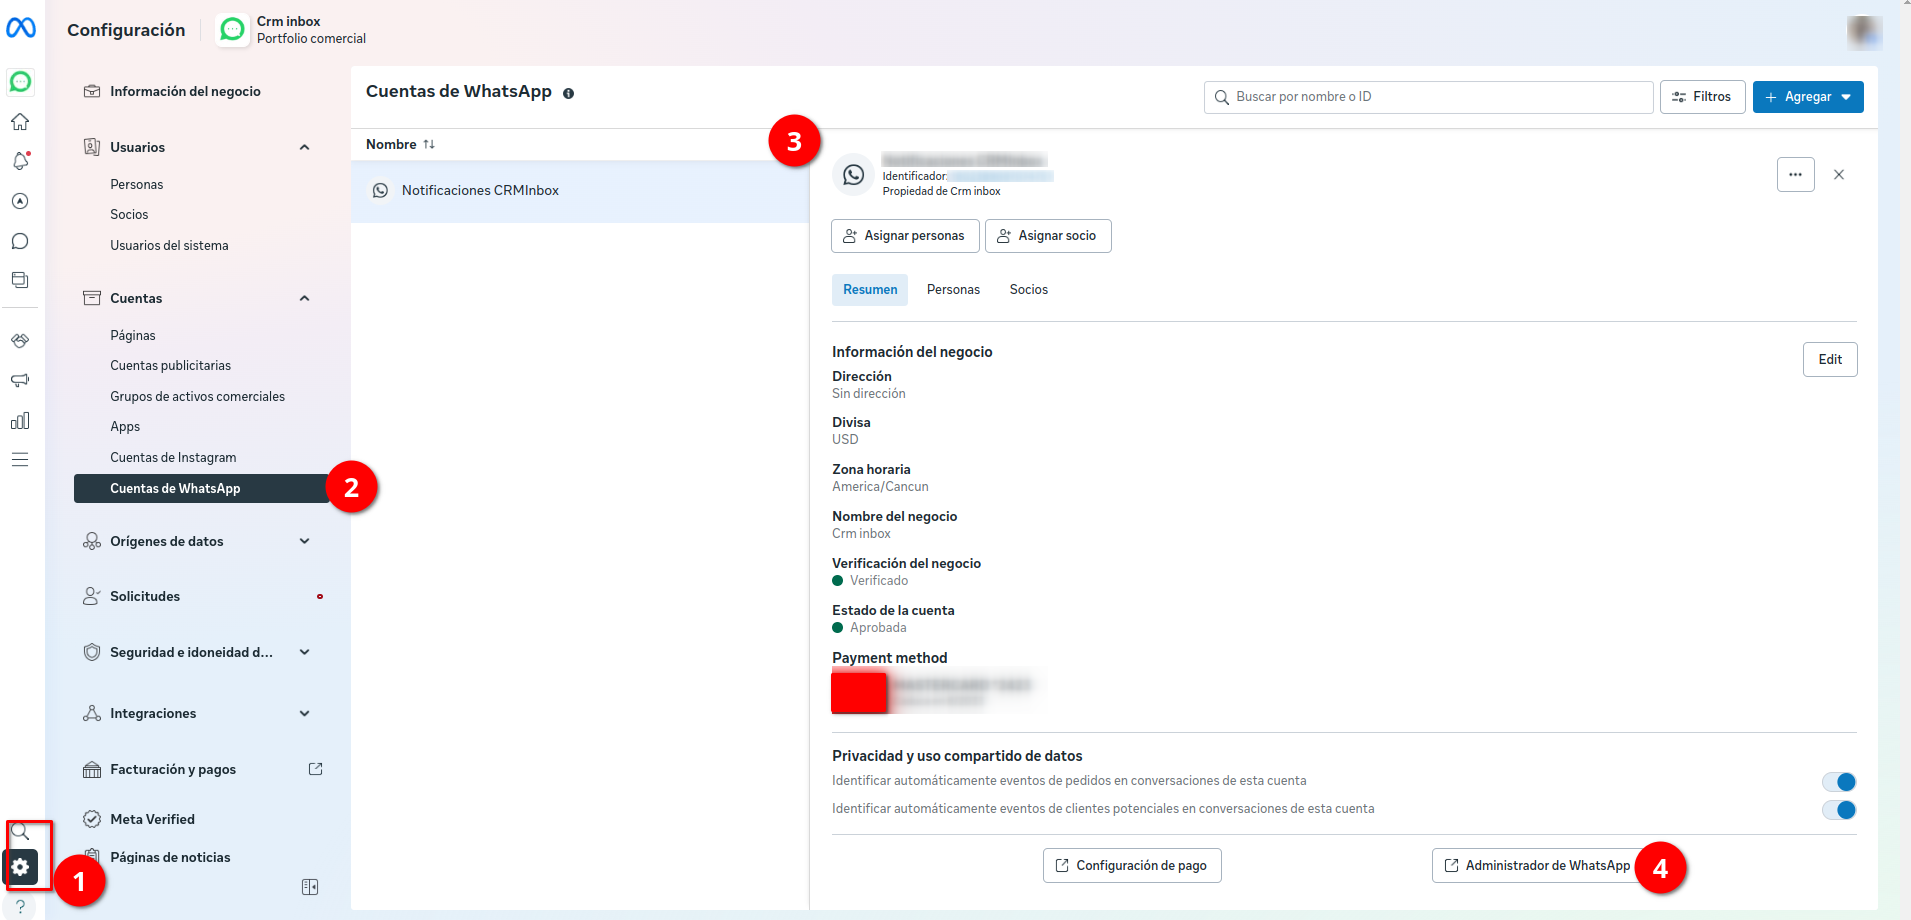Collapse the Usuarios section
Viewport: 1911px width, 920px height.
point(304,148)
